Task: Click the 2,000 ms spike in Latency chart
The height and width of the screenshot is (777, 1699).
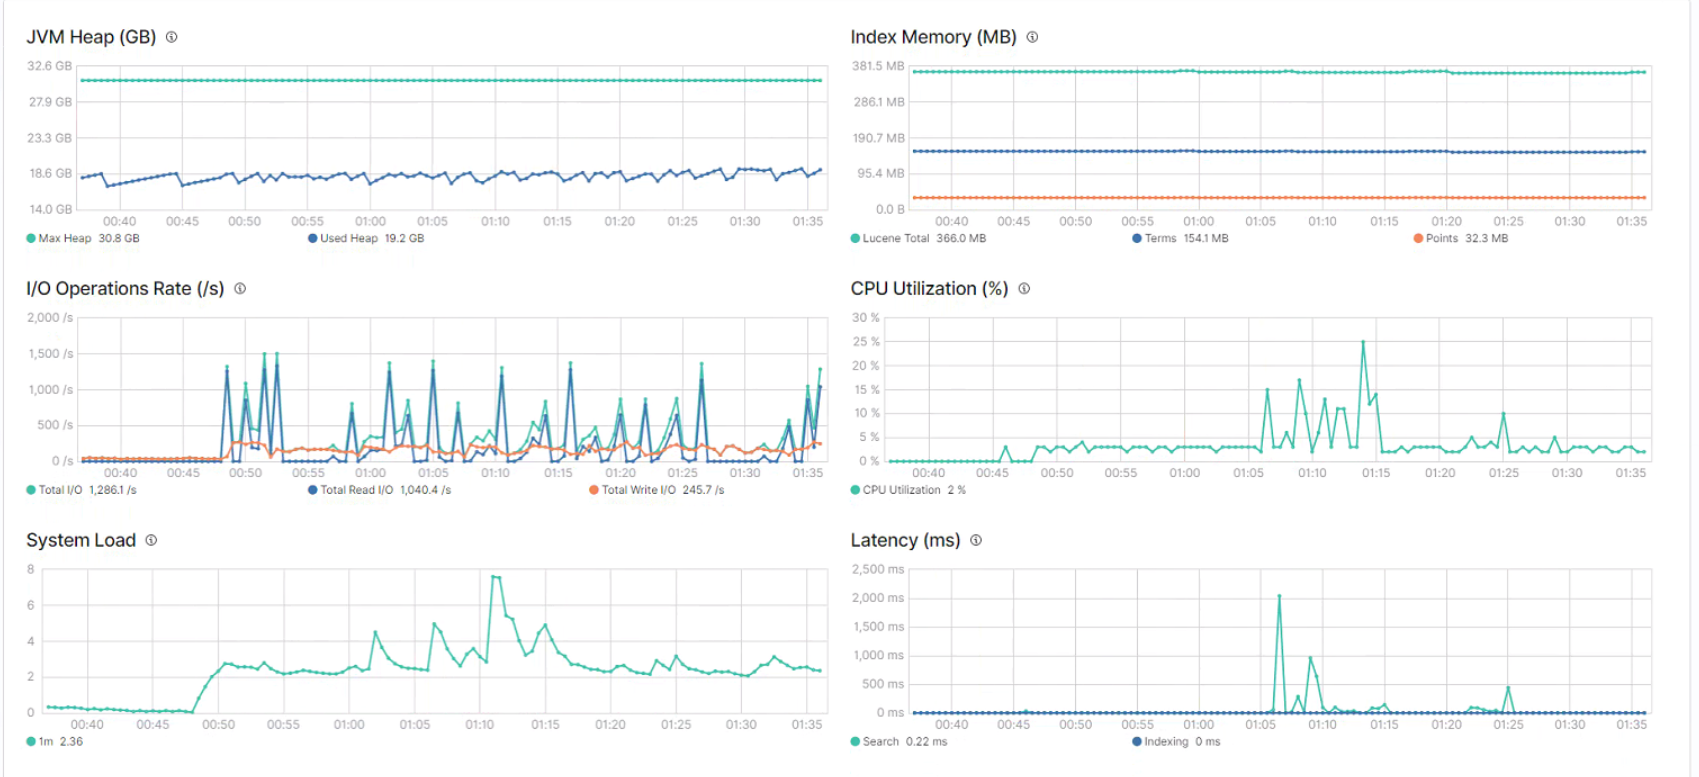Action: (x=1279, y=597)
